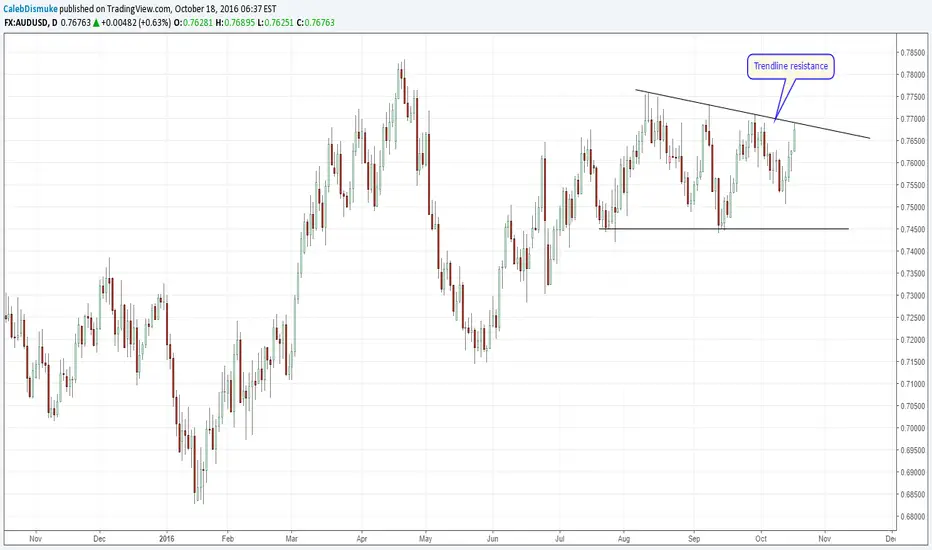This screenshot has width=932, height=550.
Task: Click the 2016 time axis label
Action: click(x=167, y=539)
